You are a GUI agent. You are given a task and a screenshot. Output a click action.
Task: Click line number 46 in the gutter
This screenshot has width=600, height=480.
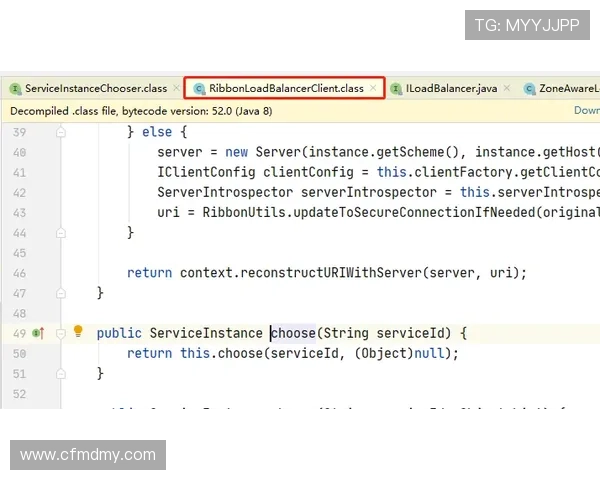click(19, 273)
